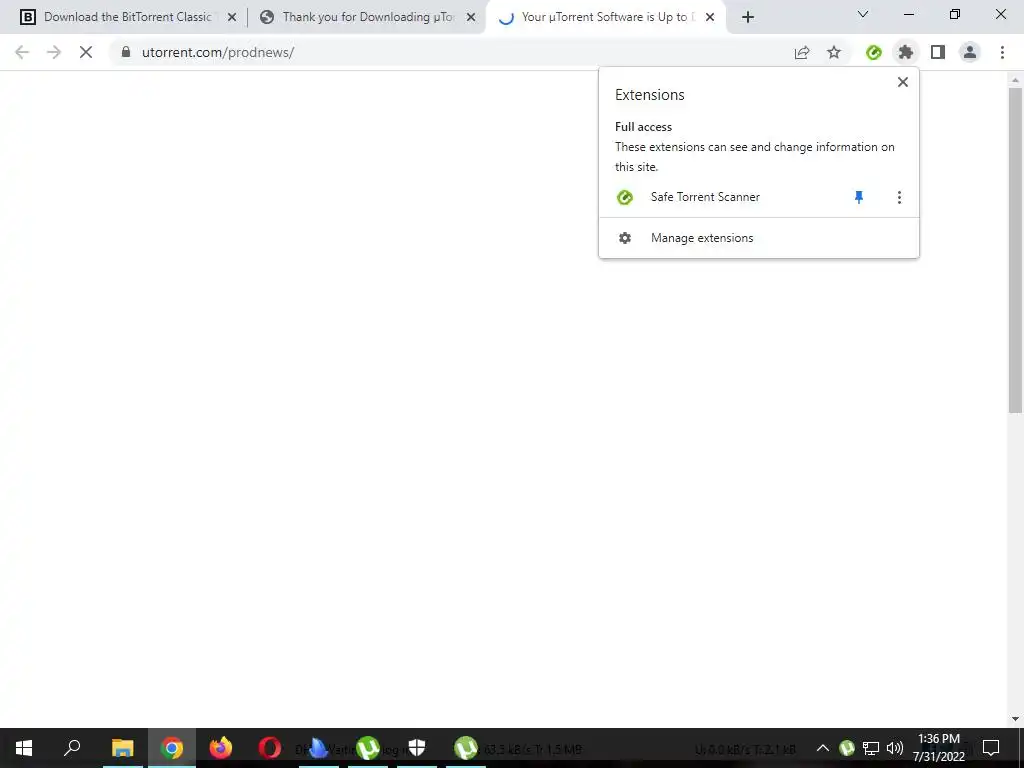Image resolution: width=1024 pixels, height=768 pixels.
Task: Click the Safe Torrent Scanner toolbar icon
Action: click(x=874, y=52)
